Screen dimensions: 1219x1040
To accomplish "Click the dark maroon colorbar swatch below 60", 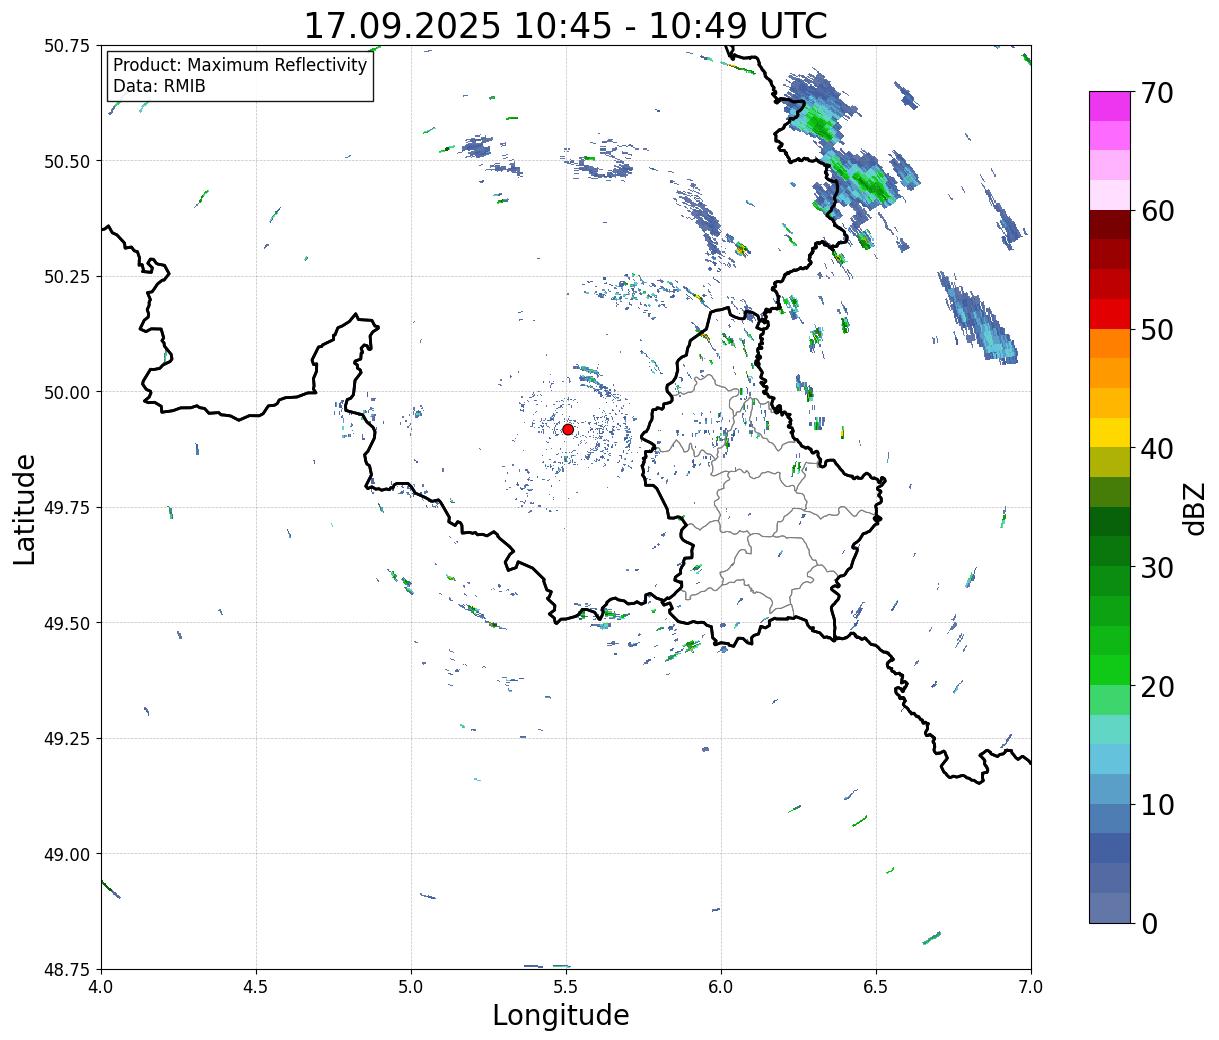I will [1110, 224].
